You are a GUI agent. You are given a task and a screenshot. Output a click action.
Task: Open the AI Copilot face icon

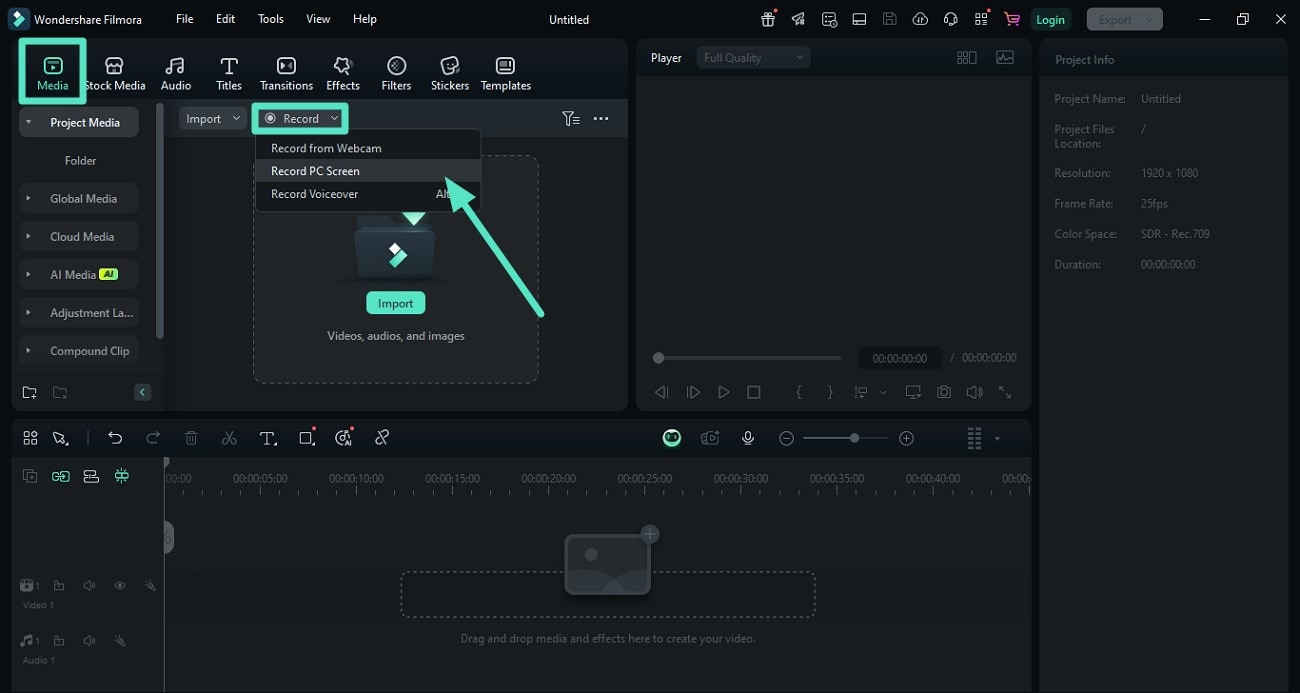coord(672,438)
